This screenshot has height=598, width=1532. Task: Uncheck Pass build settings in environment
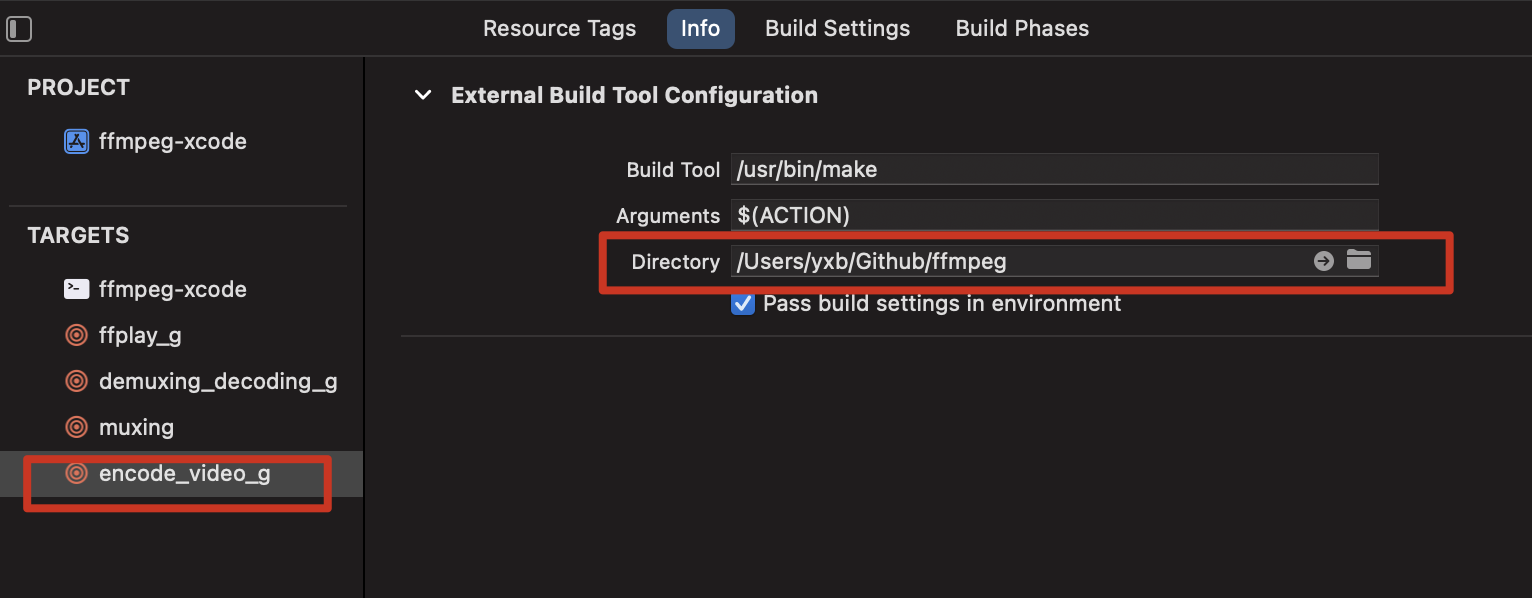743,303
